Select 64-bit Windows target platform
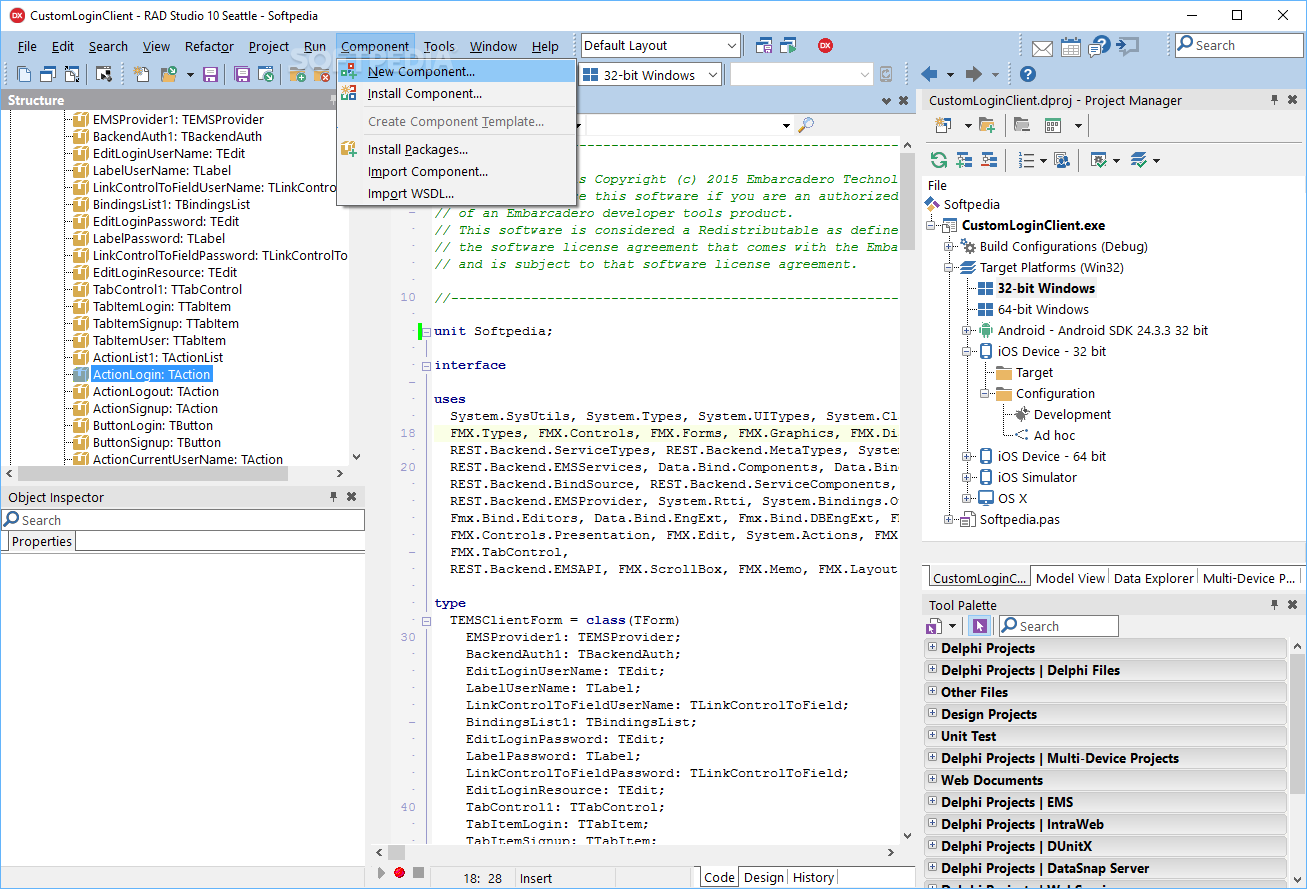The height and width of the screenshot is (889, 1307). [1042, 309]
